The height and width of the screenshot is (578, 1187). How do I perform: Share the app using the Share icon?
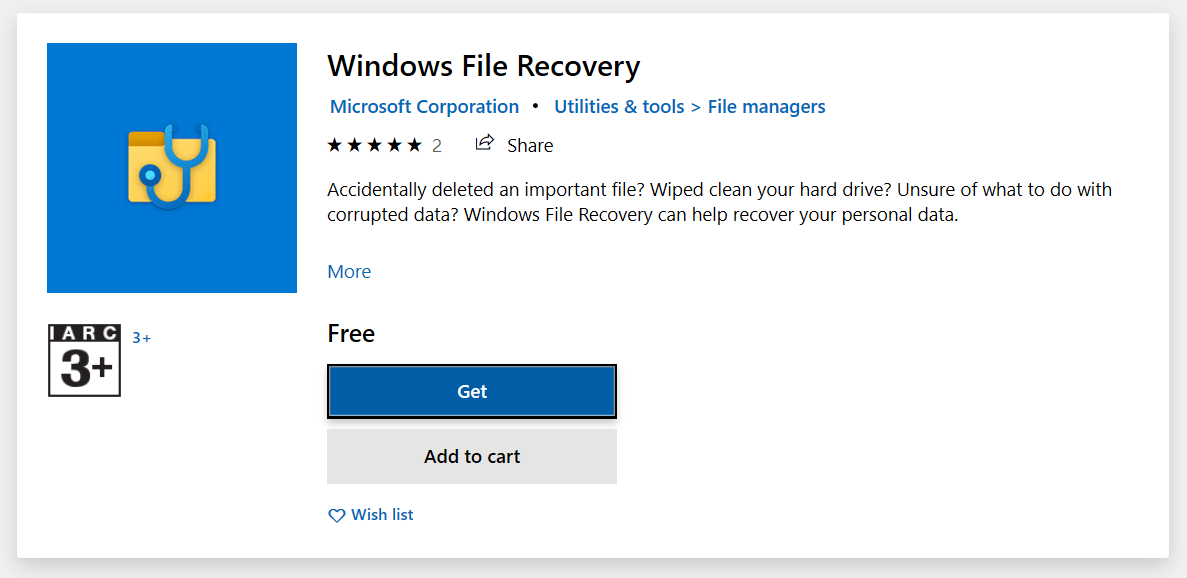(x=485, y=144)
